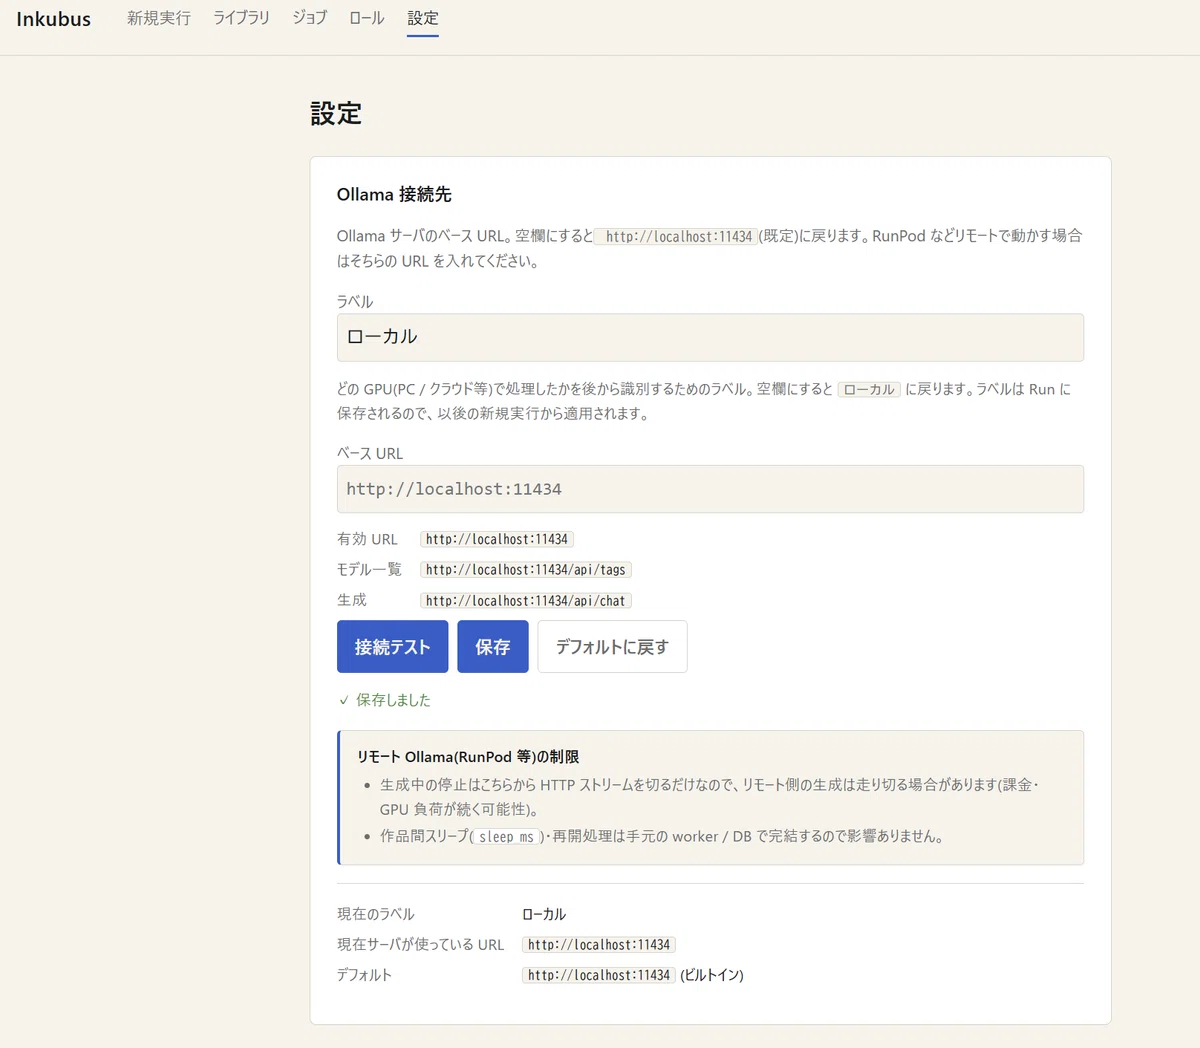Screen dimensions: 1200x1048
Task: Click the 保存しました status message
Action: (x=385, y=700)
